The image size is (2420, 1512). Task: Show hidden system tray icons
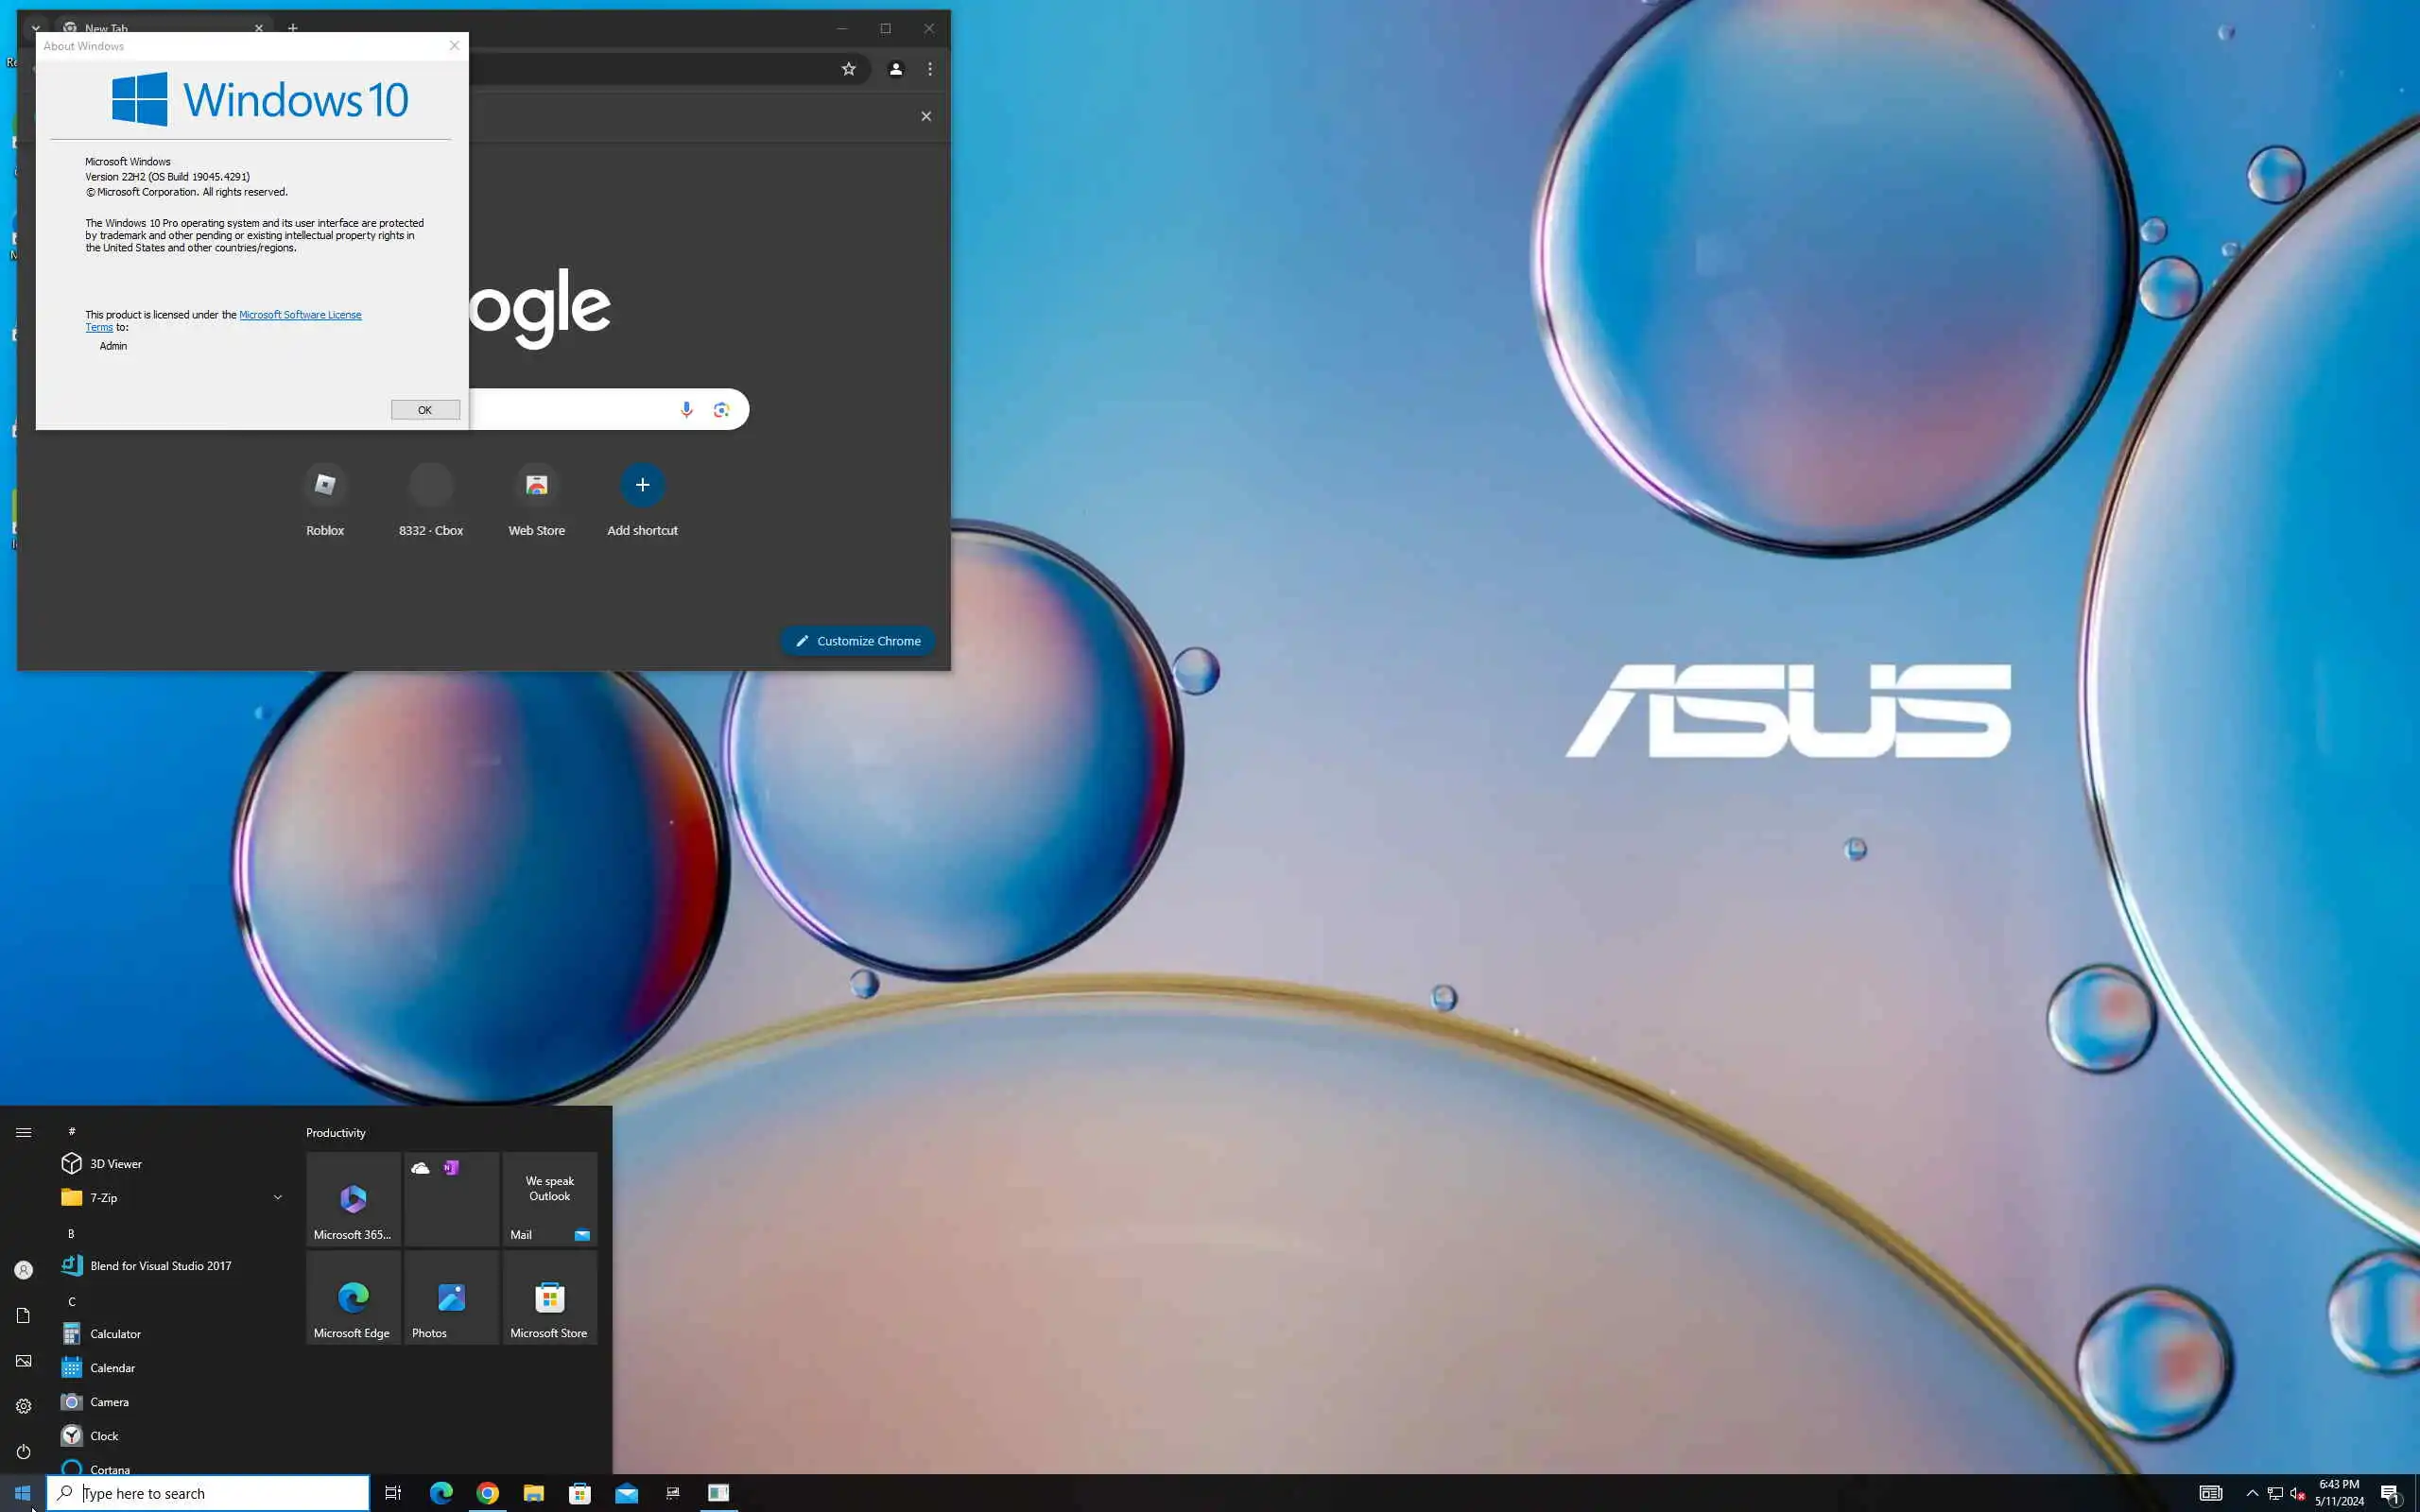click(x=2252, y=1493)
